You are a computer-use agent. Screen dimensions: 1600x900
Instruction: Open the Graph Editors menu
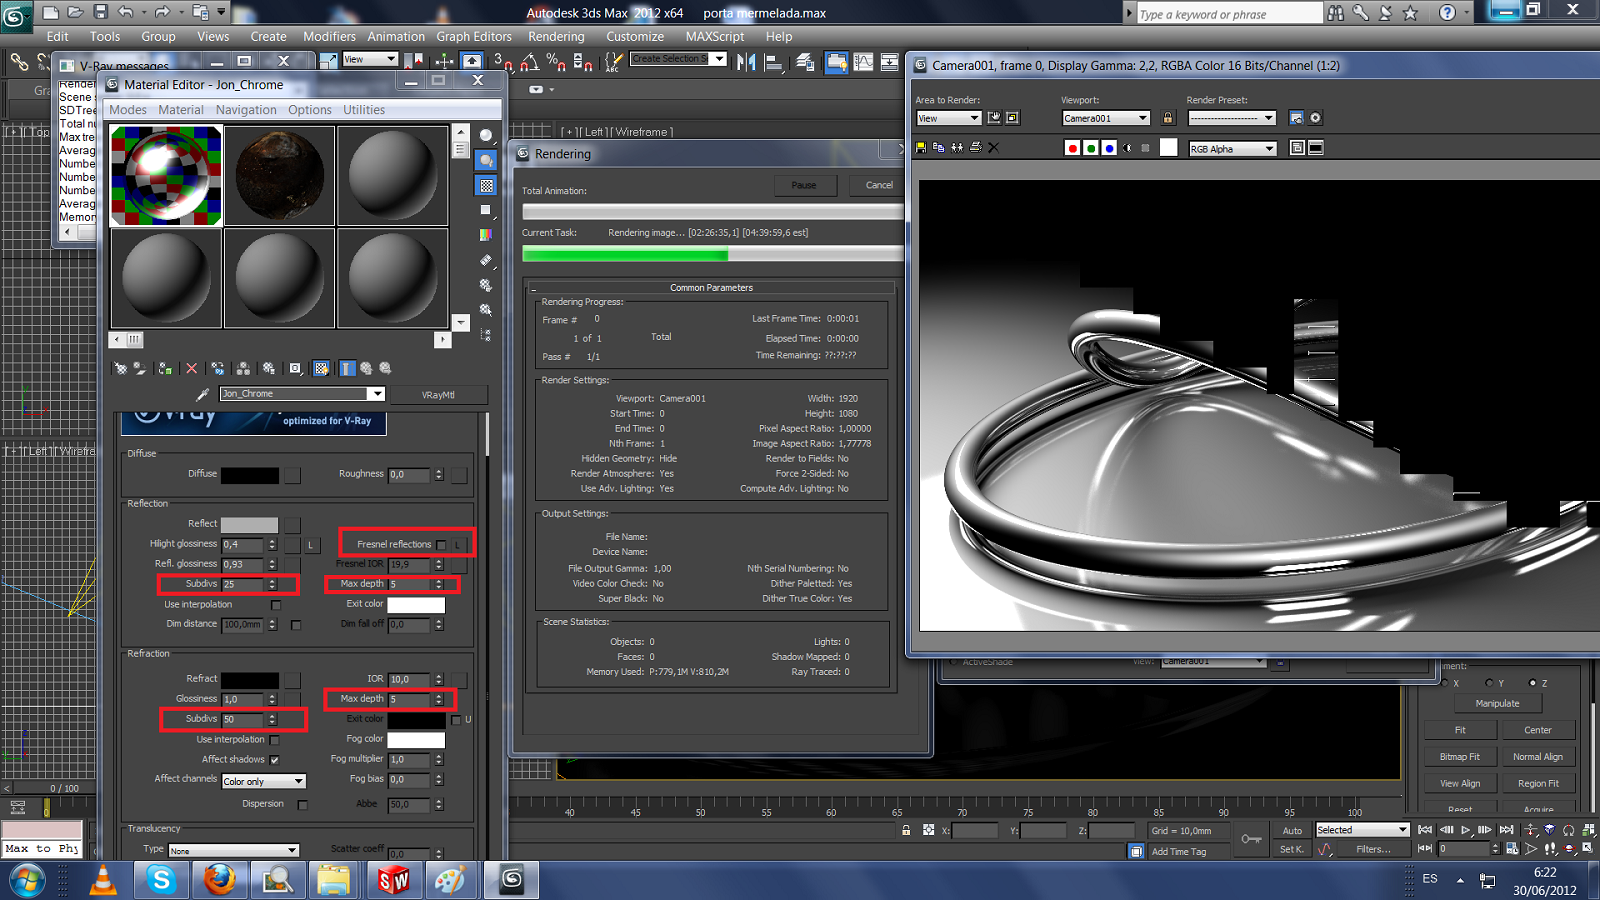coord(474,36)
